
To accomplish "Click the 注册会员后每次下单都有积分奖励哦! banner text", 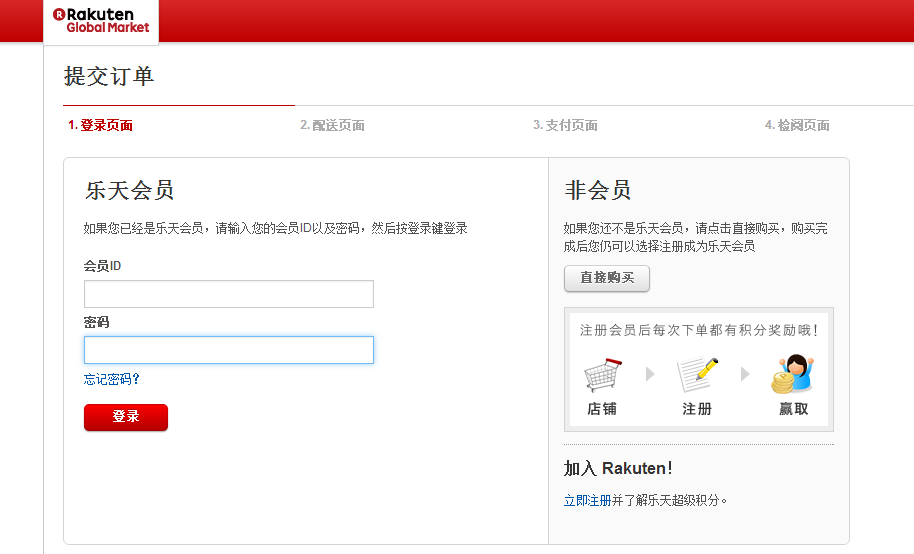I will [x=698, y=330].
